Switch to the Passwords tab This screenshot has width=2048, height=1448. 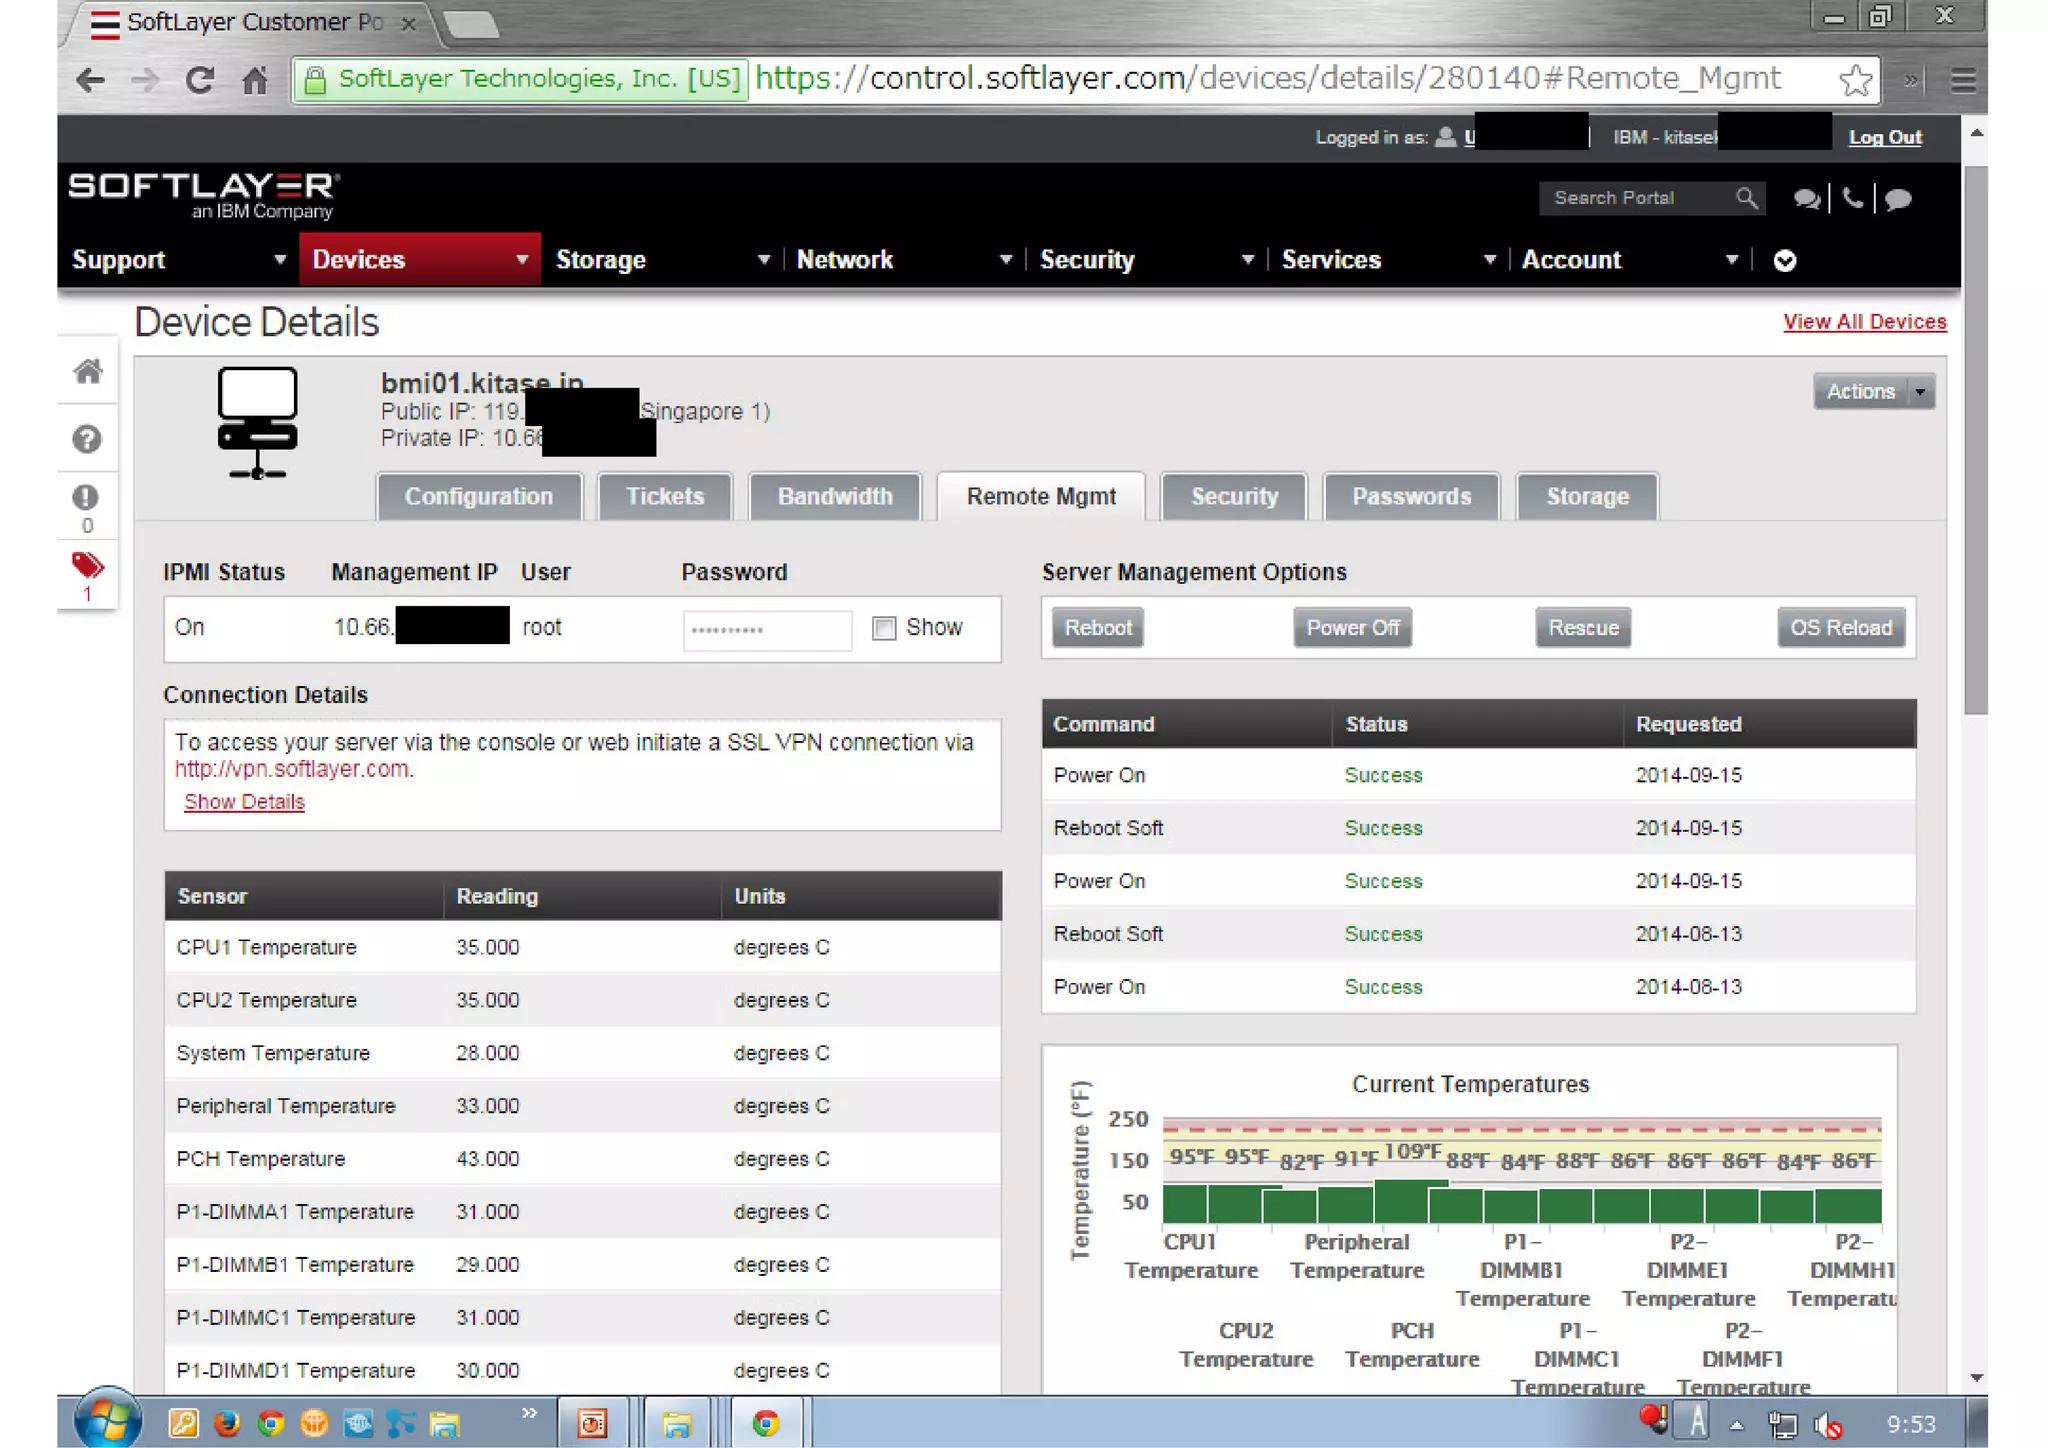click(x=1411, y=496)
